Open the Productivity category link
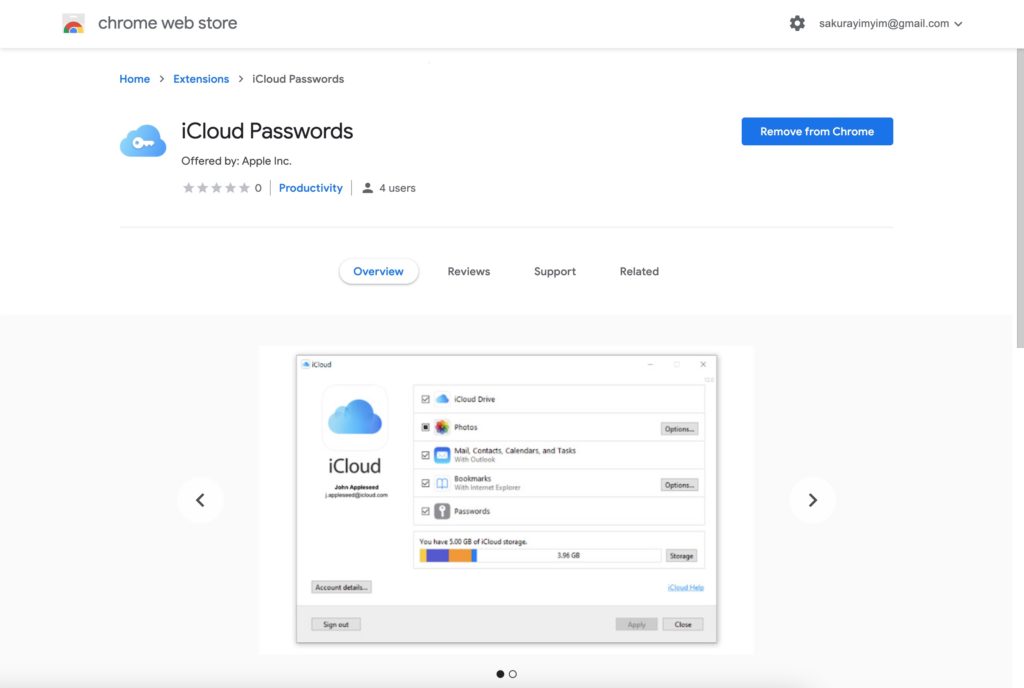 [310, 188]
